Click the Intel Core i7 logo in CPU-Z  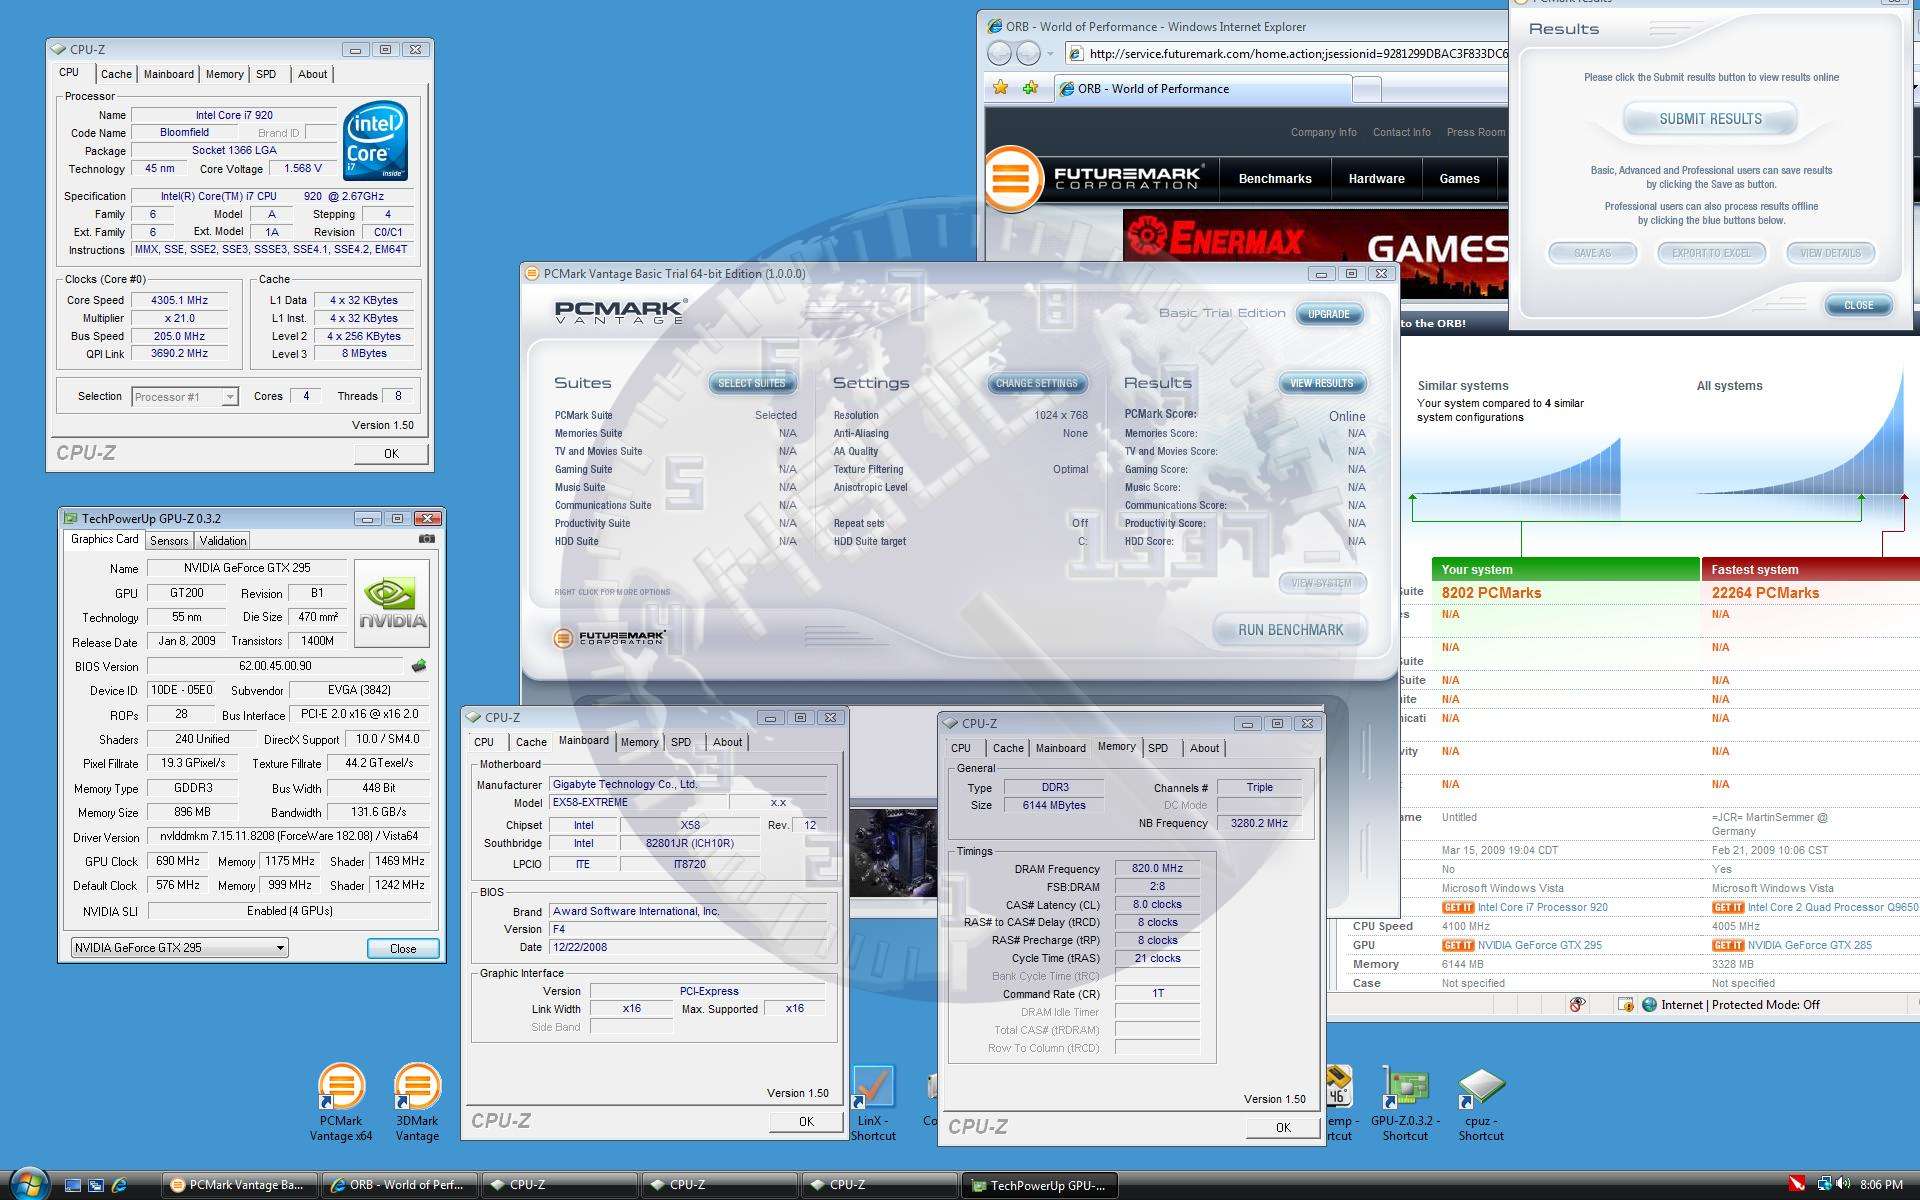[375, 141]
